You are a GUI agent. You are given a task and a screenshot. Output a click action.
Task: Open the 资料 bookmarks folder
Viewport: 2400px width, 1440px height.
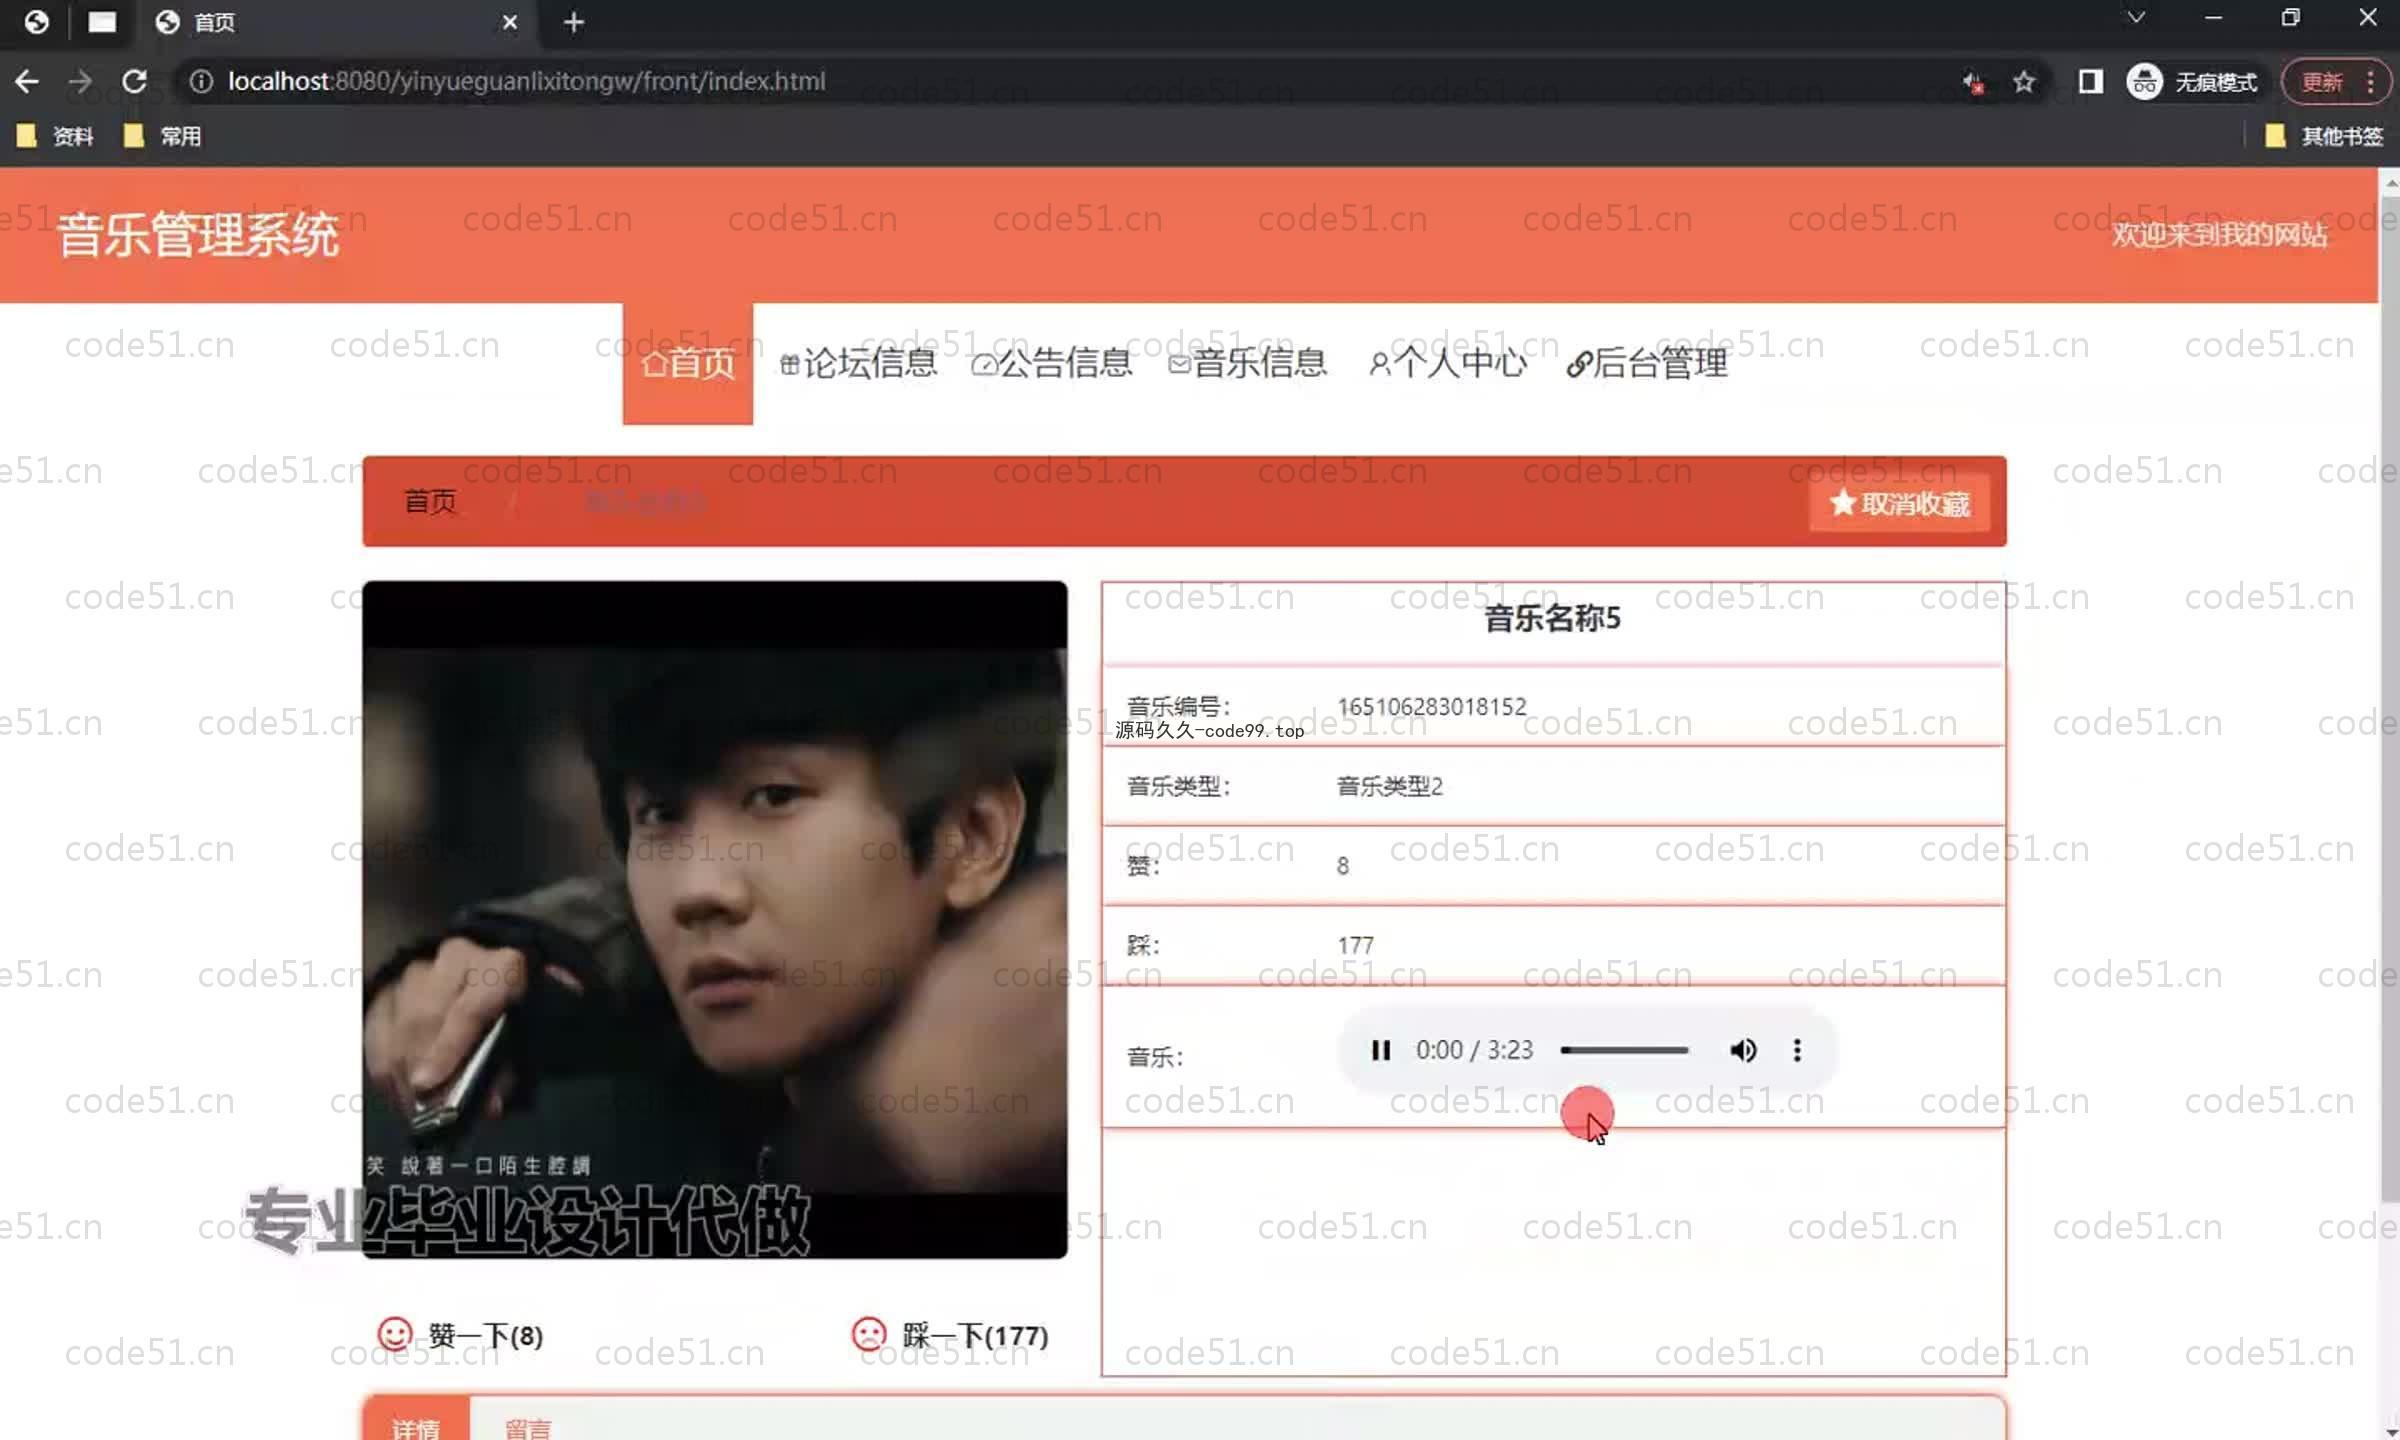click(x=55, y=136)
